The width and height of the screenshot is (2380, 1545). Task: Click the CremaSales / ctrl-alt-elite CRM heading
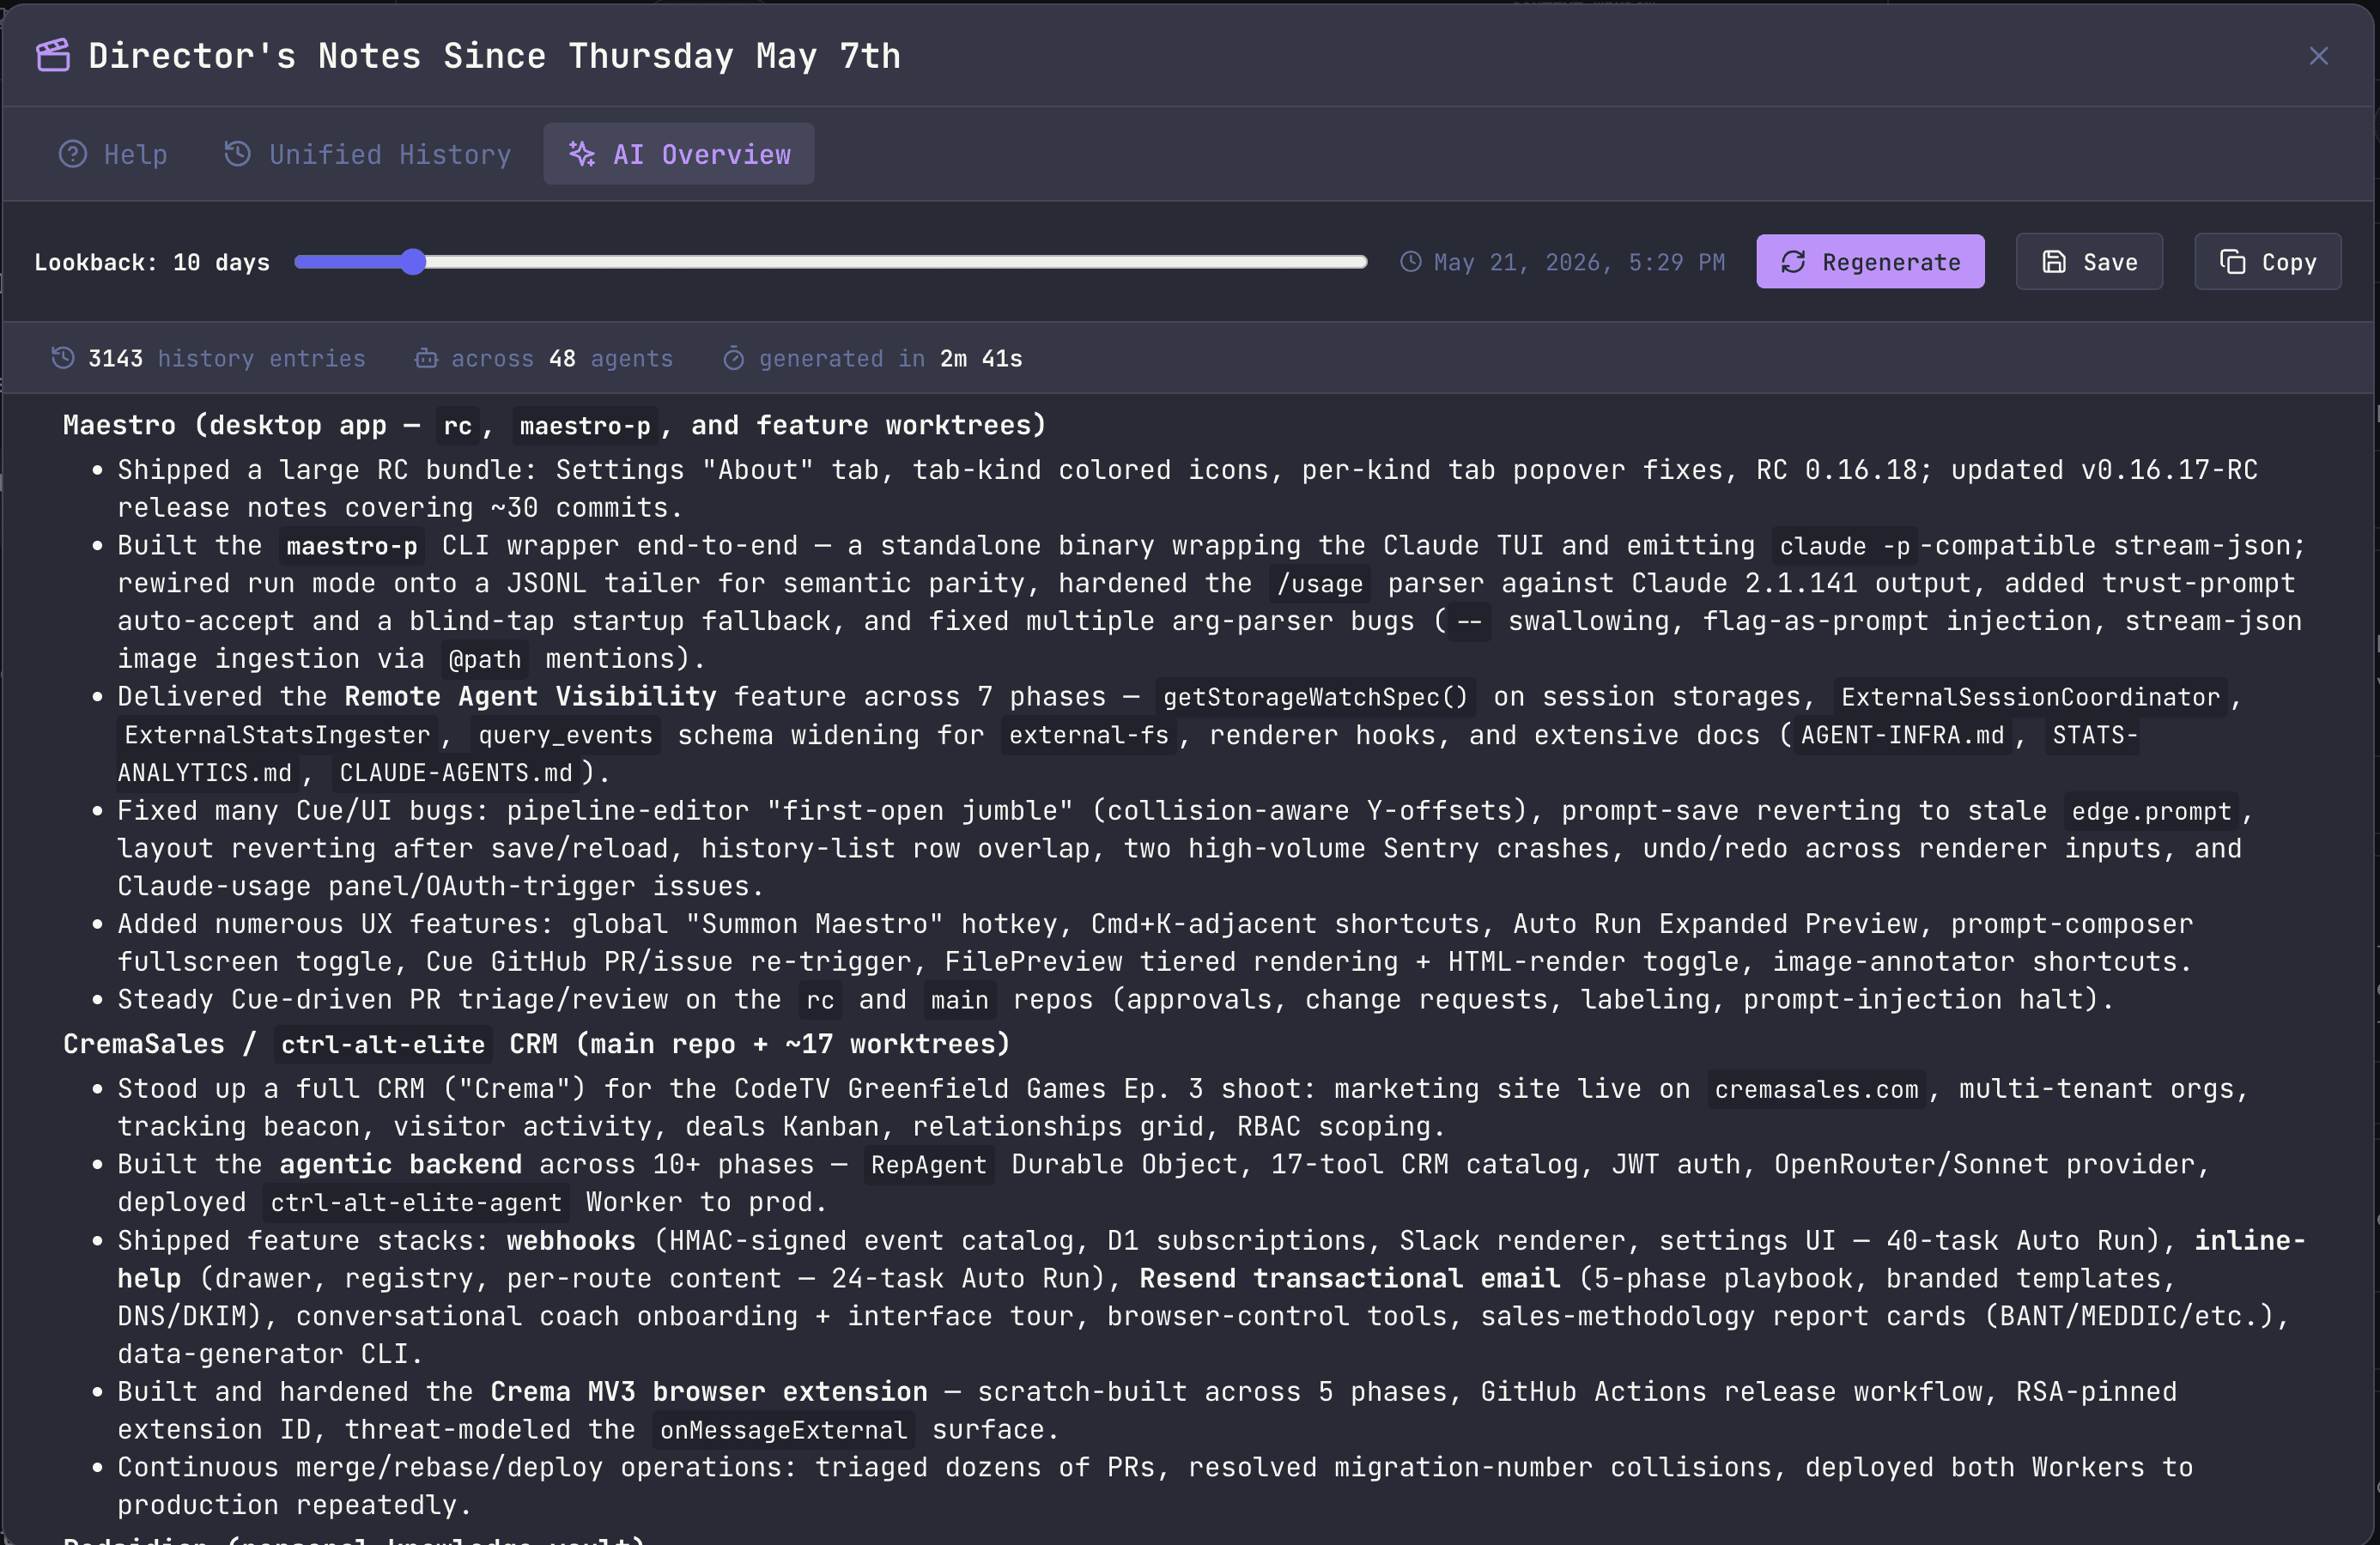click(536, 1044)
